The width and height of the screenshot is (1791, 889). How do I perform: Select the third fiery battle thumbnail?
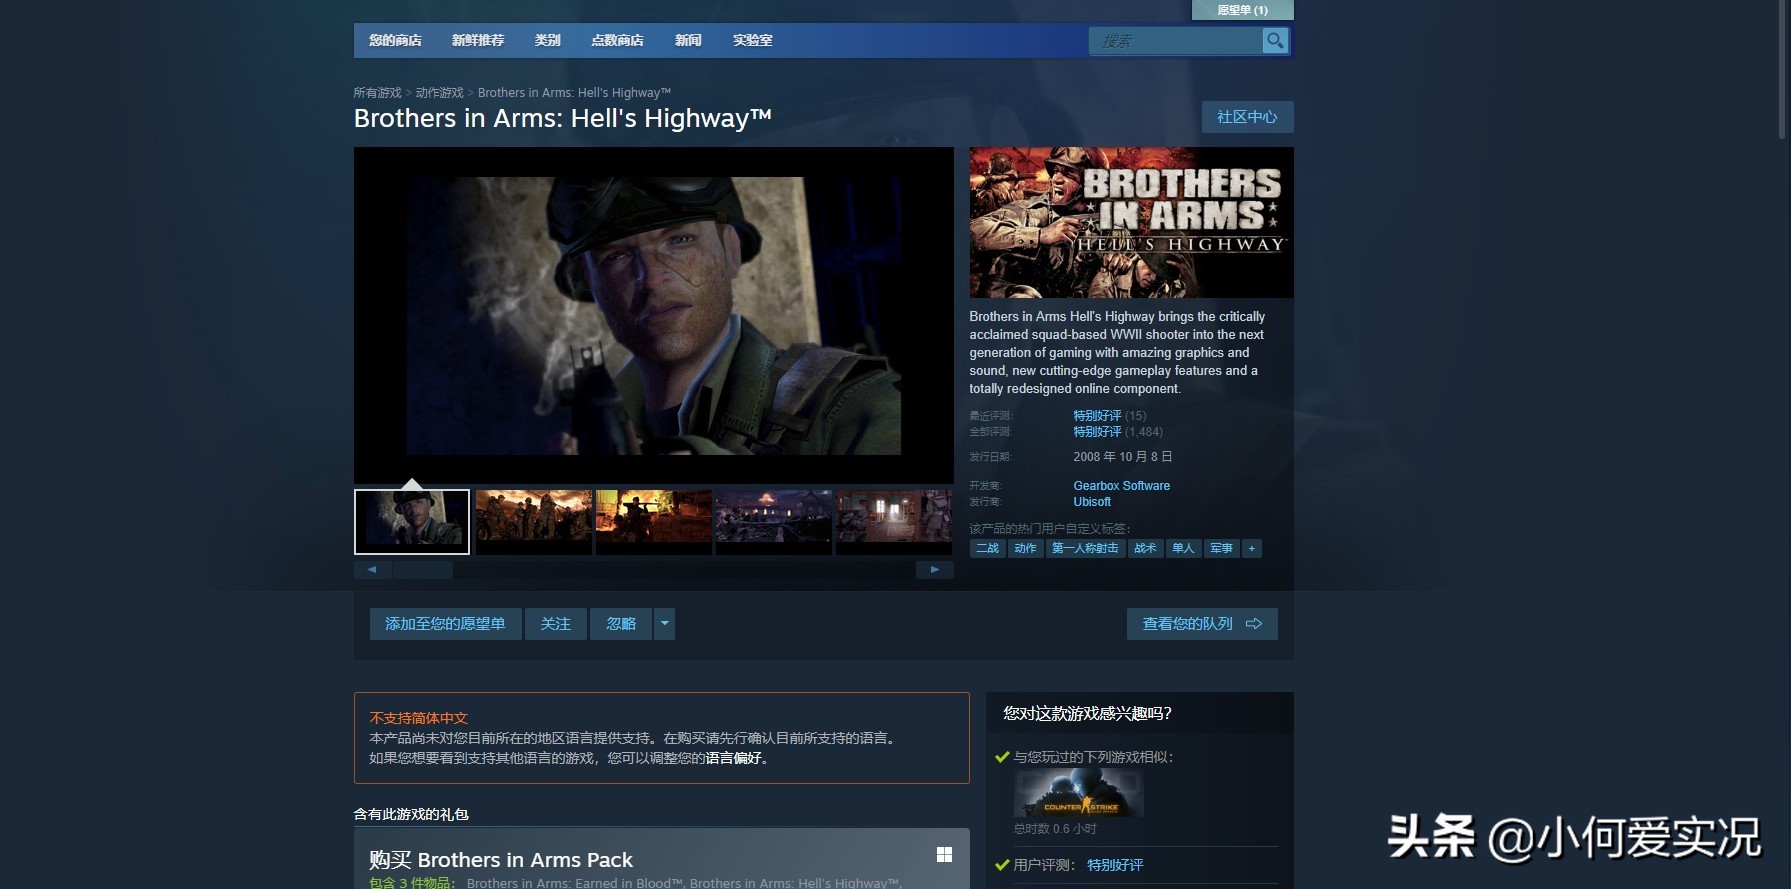click(x=653, y=521)
